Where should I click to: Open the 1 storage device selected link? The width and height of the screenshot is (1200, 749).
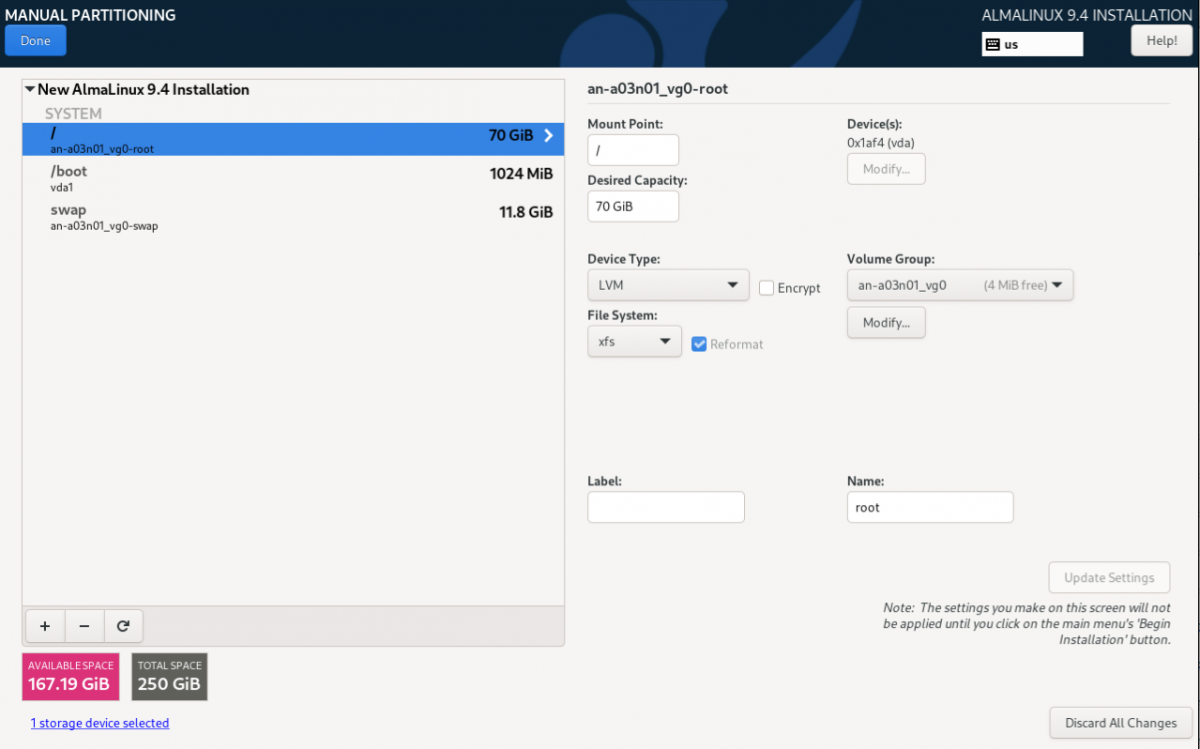100,723
